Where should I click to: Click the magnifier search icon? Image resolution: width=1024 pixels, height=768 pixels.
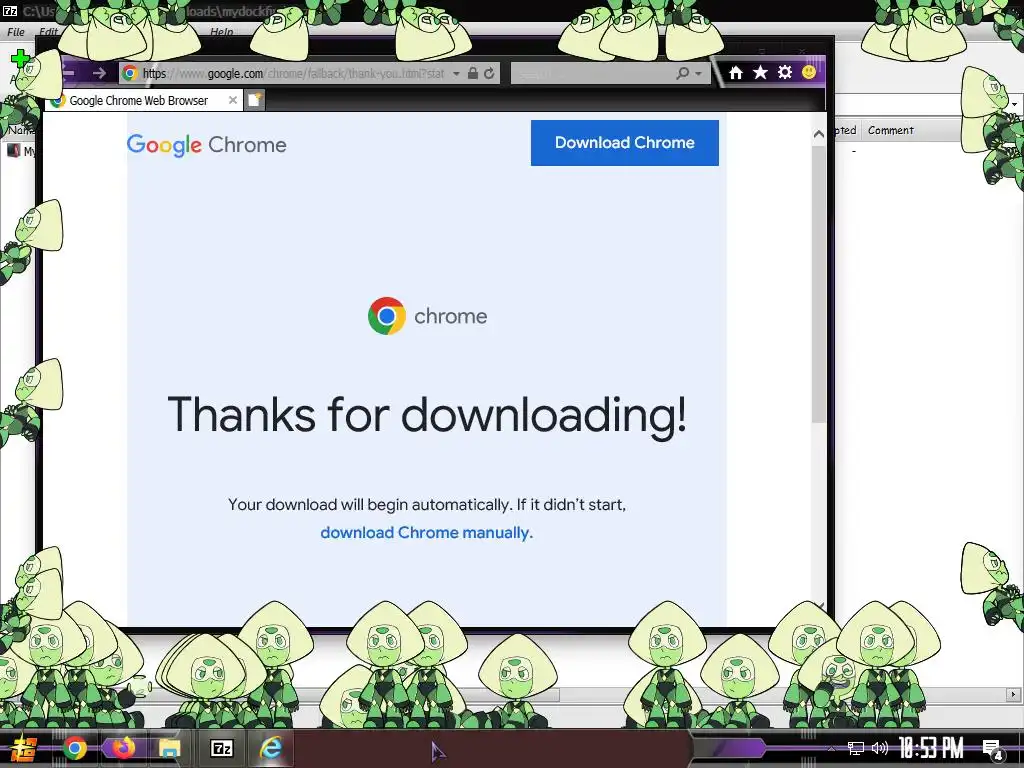682,73
